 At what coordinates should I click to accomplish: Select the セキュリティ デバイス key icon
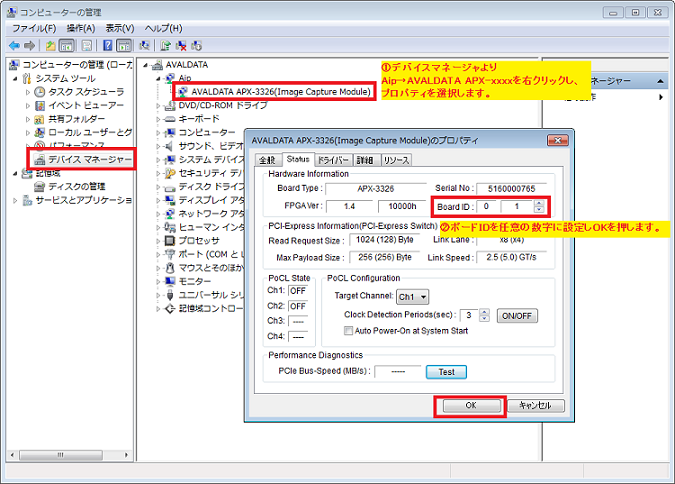170,173
